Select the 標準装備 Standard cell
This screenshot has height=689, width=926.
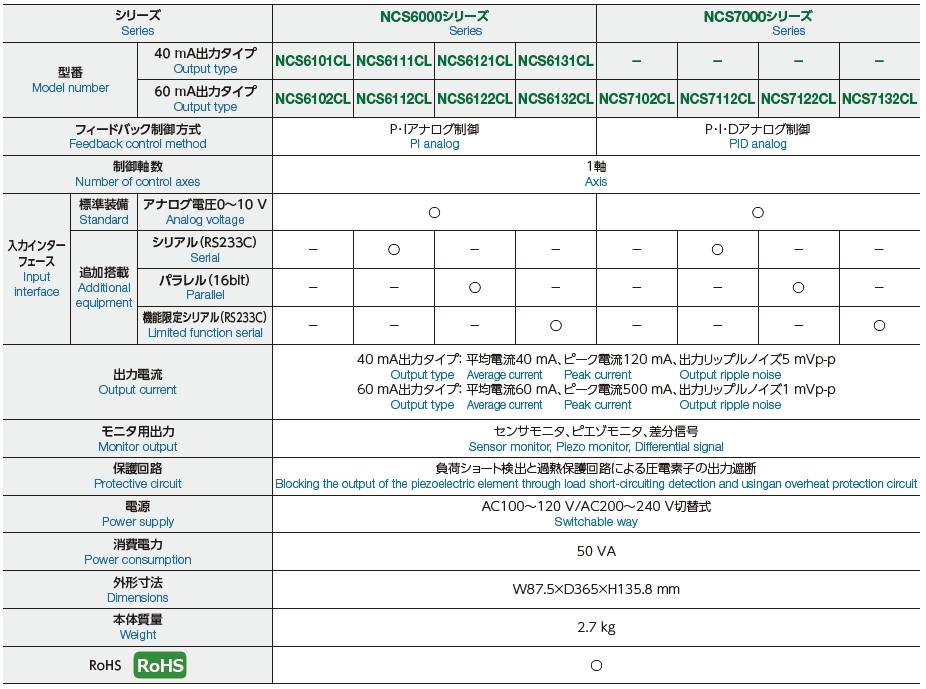(x=104, y=212)
